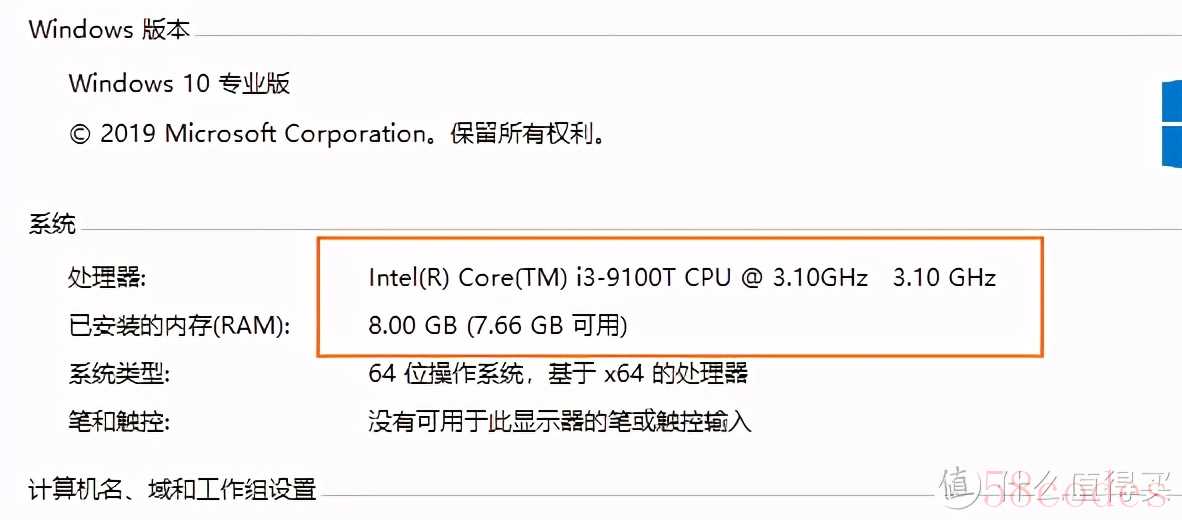
Task: Select the 系统 section heading
Action: (x=52, y=225)
